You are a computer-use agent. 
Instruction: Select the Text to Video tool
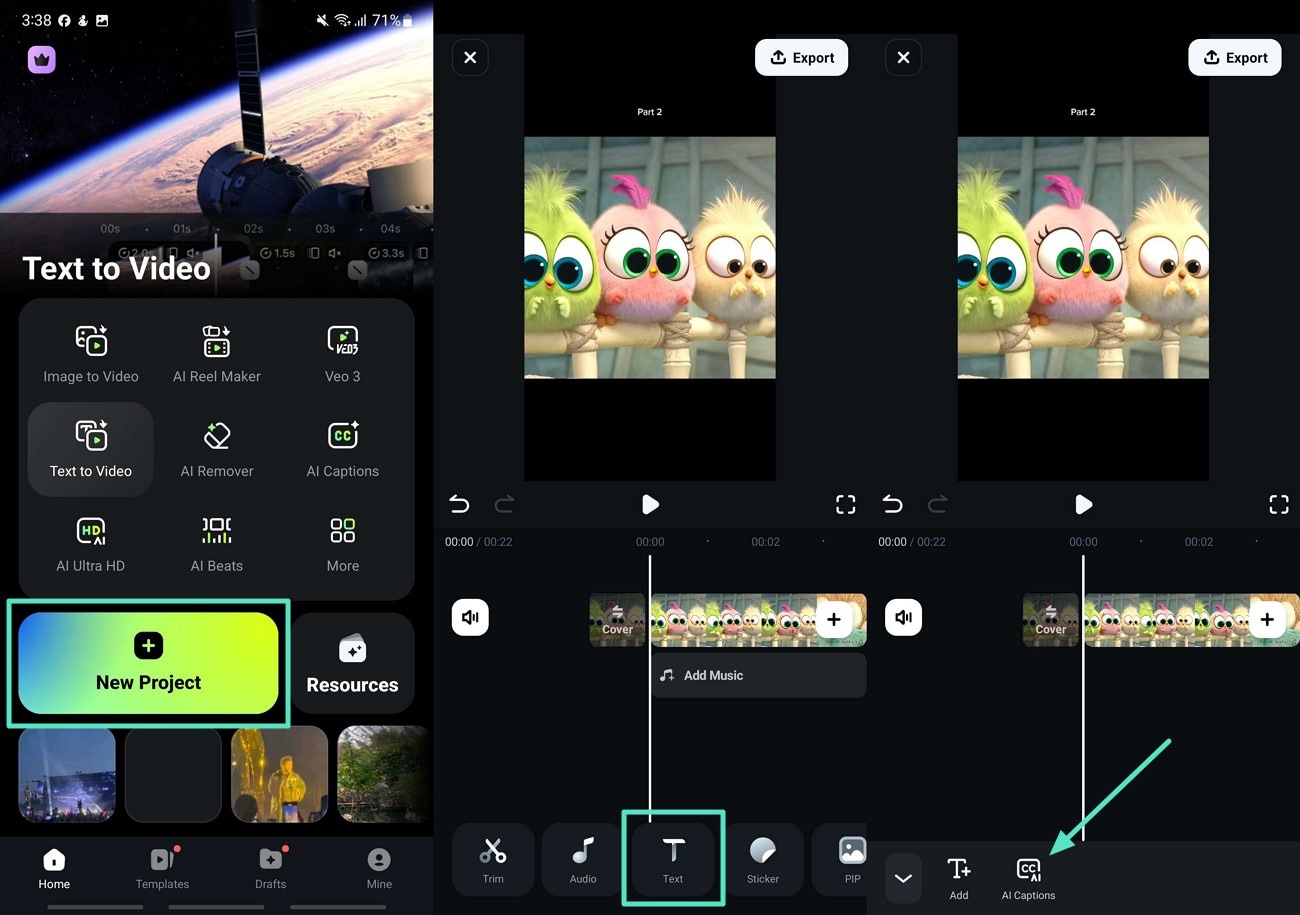91,450
